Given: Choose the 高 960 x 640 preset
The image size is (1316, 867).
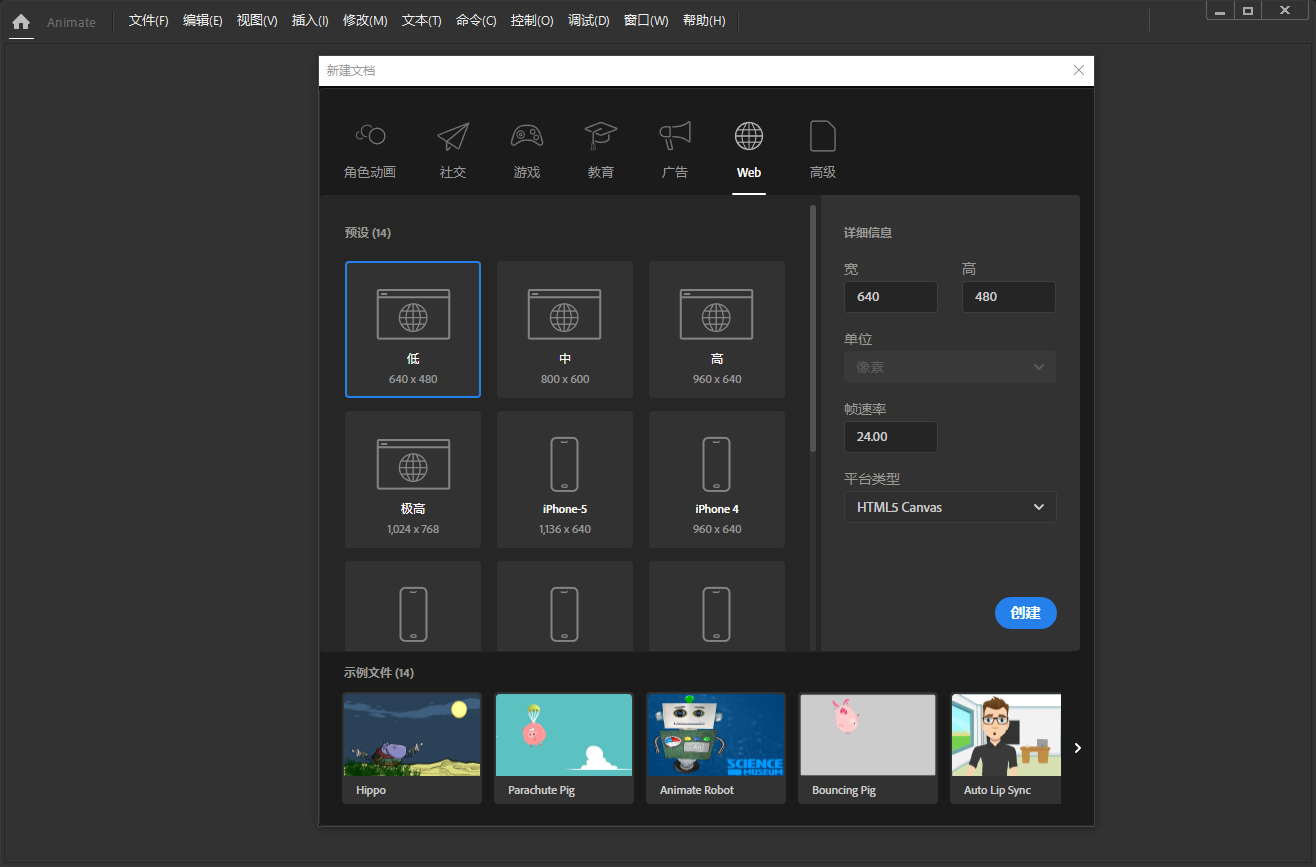Looking at the screenshot, I should pyautogui.click(x=717, y=329).
